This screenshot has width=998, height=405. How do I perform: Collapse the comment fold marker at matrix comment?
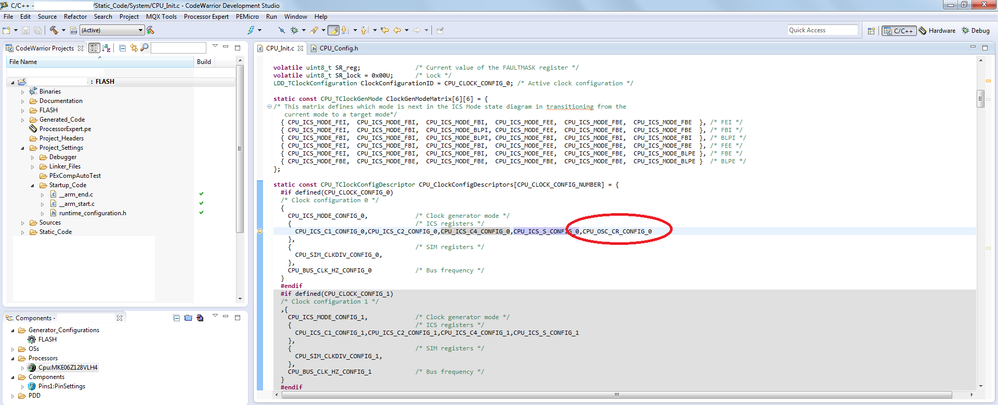pyautogui.click(x=269, y=107)
